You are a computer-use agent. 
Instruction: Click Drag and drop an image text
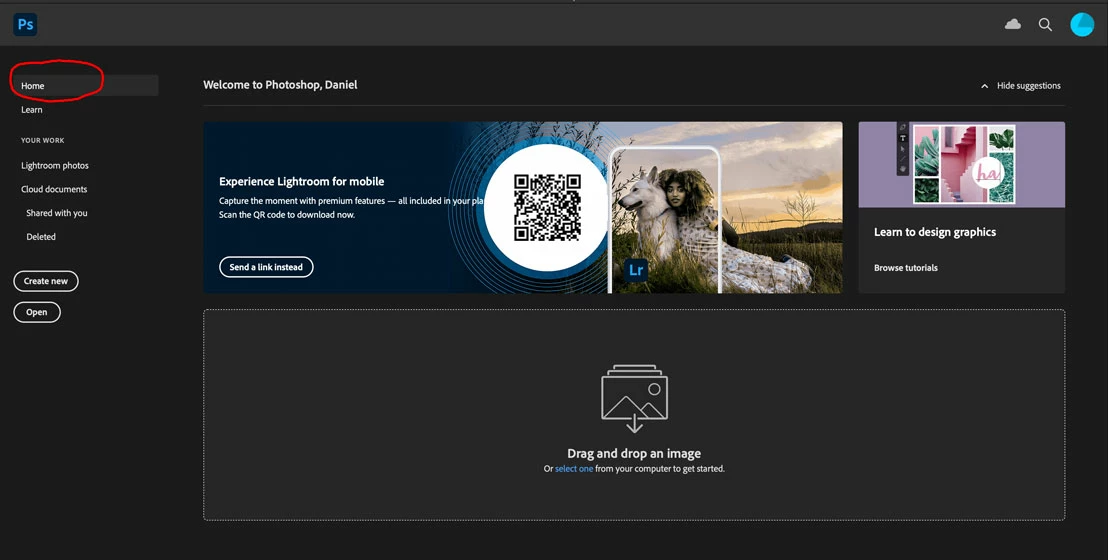(x=634, y=454)
